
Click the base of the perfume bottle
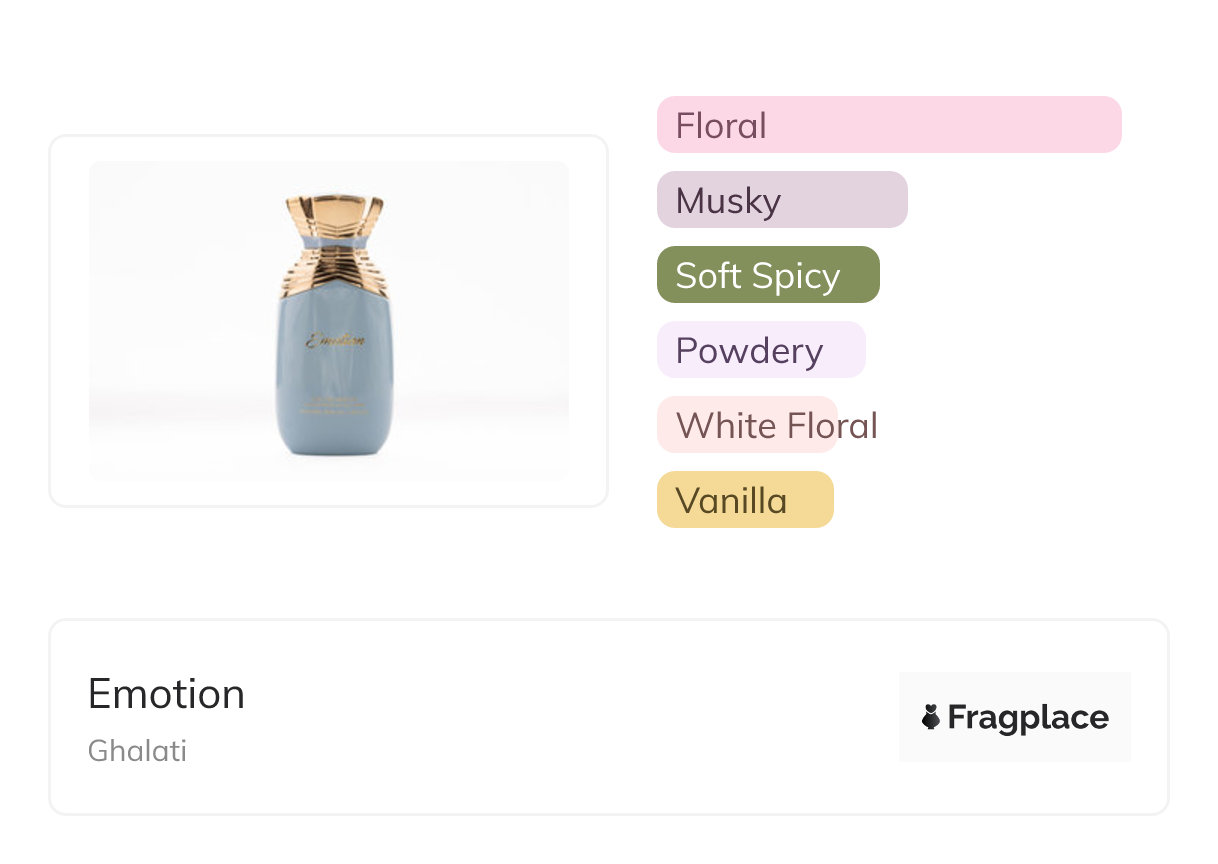(334, 448)
